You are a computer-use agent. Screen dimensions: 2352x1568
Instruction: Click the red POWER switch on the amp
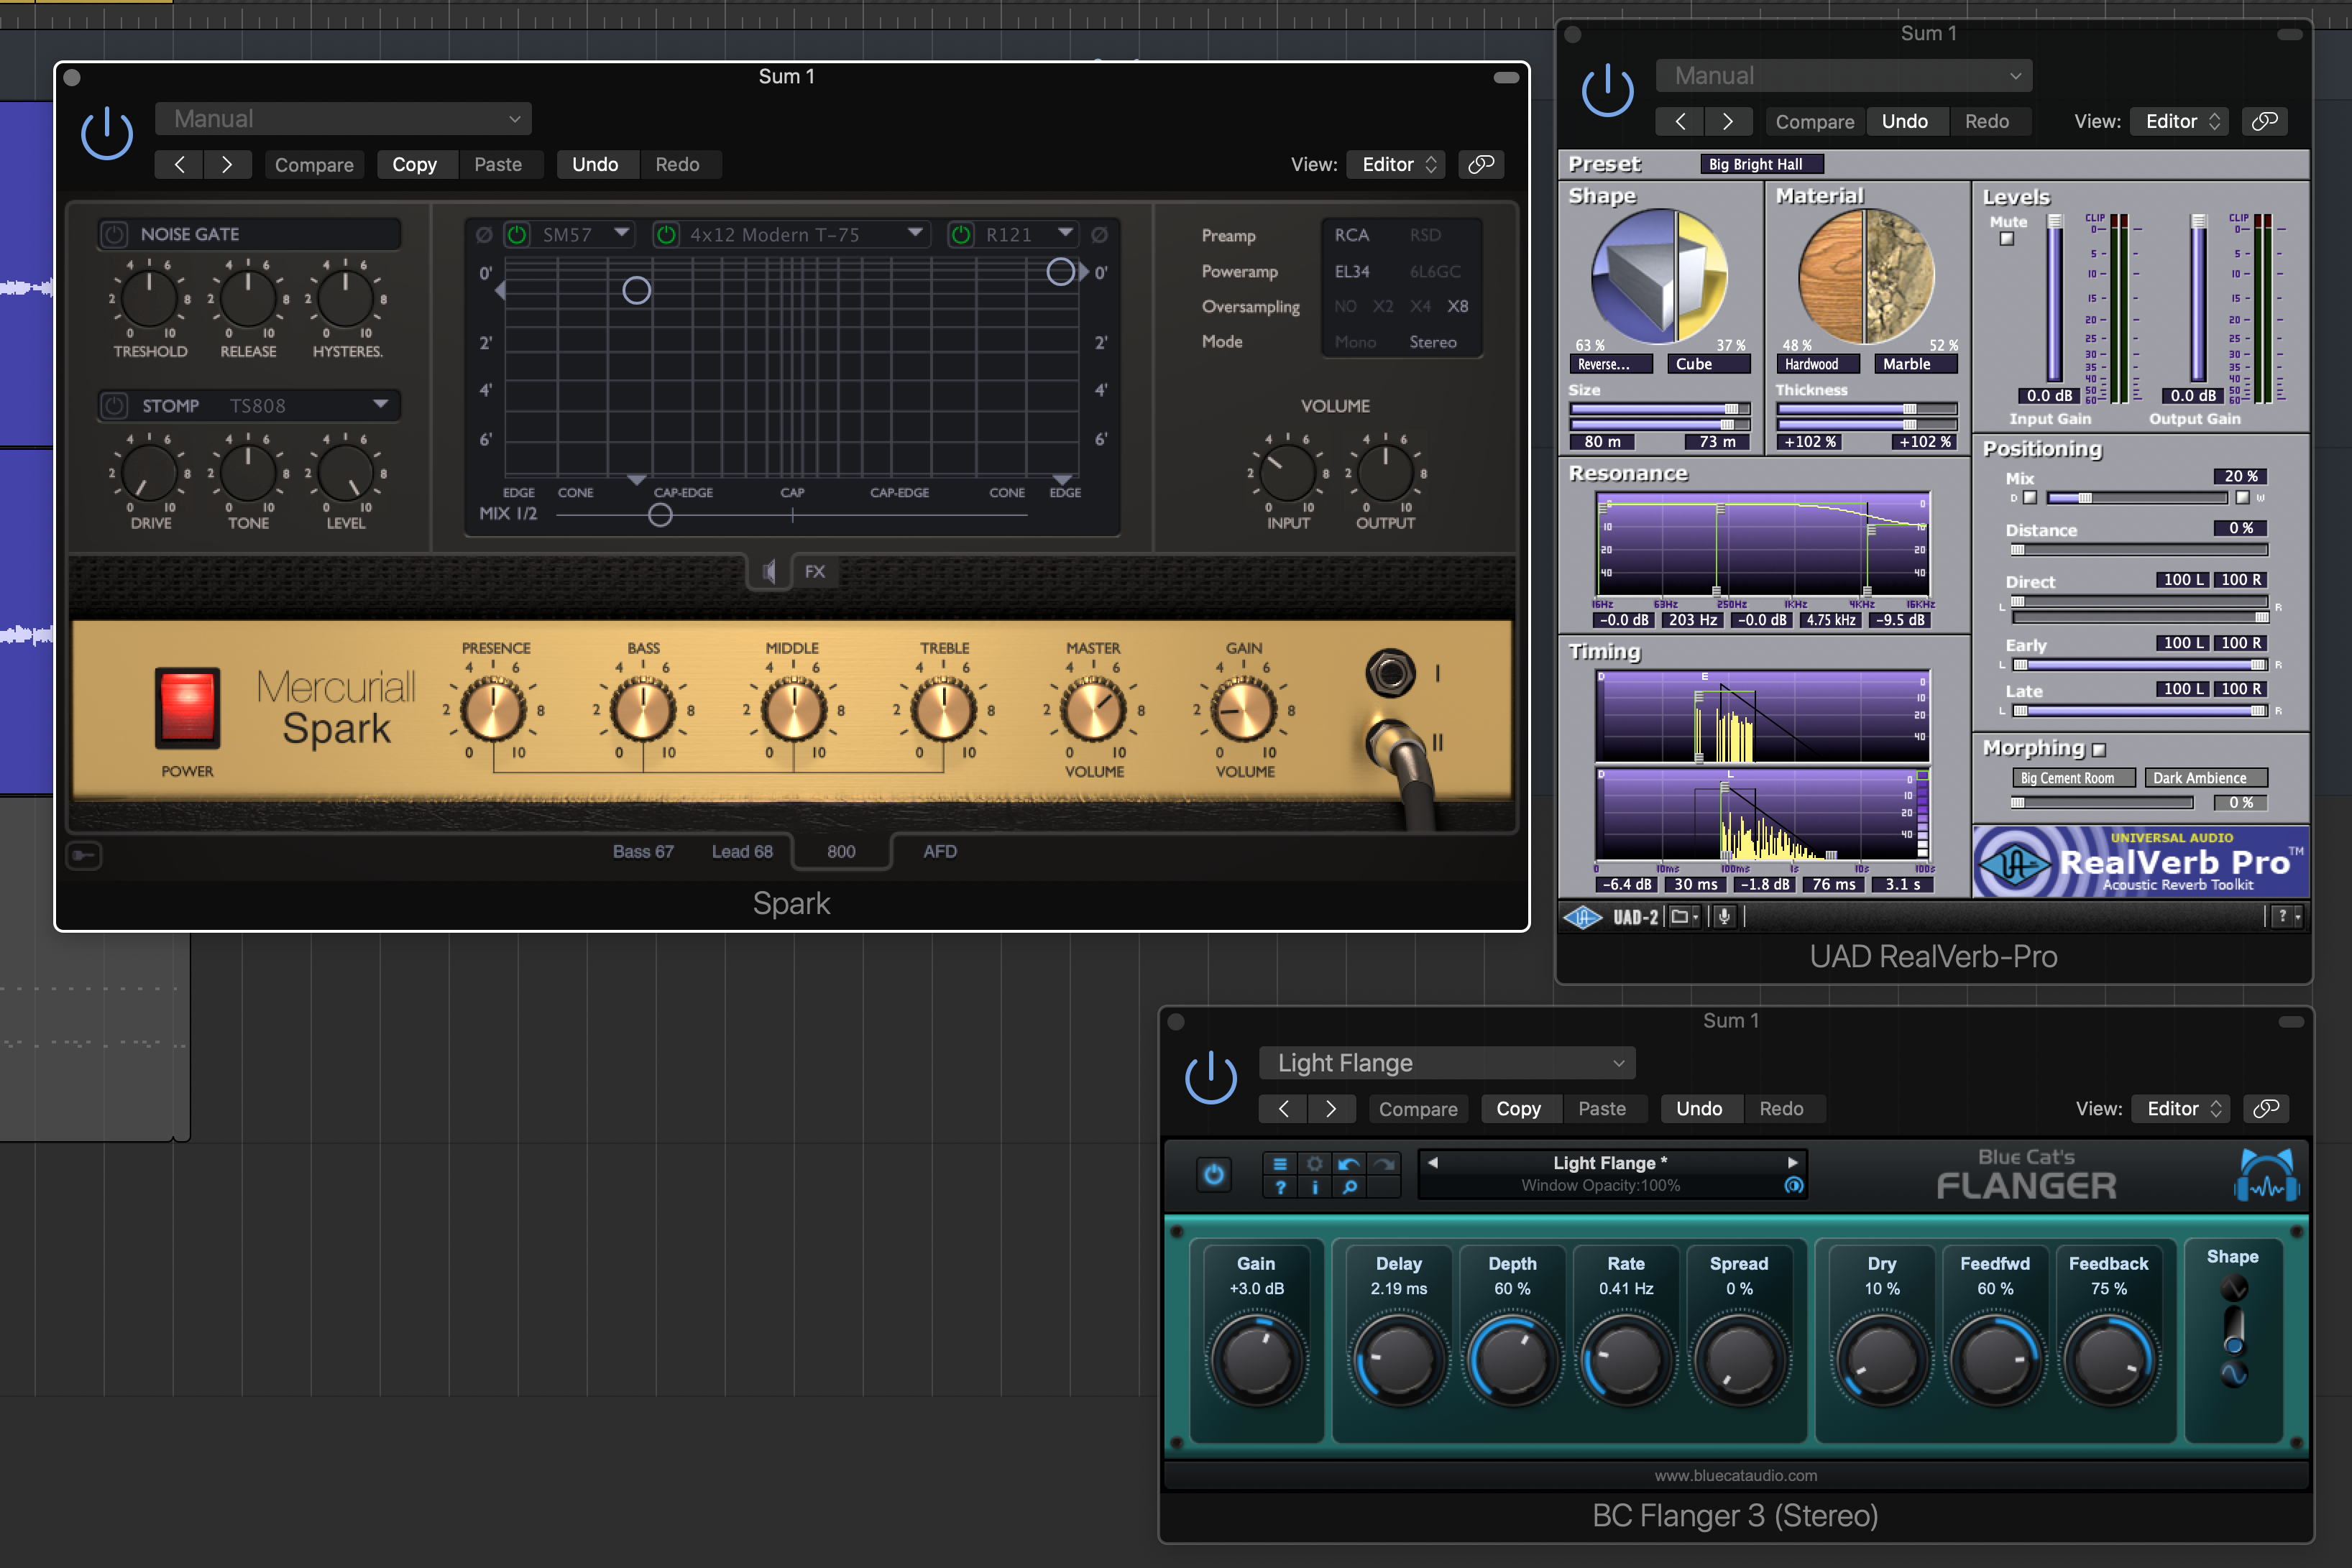pyautogui.click(x=187, y=707)
